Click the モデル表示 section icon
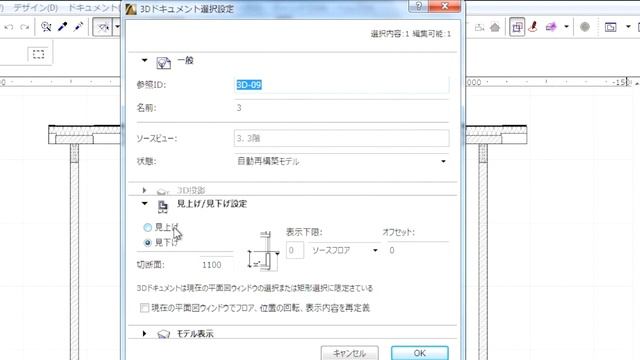 click(164, 334)
